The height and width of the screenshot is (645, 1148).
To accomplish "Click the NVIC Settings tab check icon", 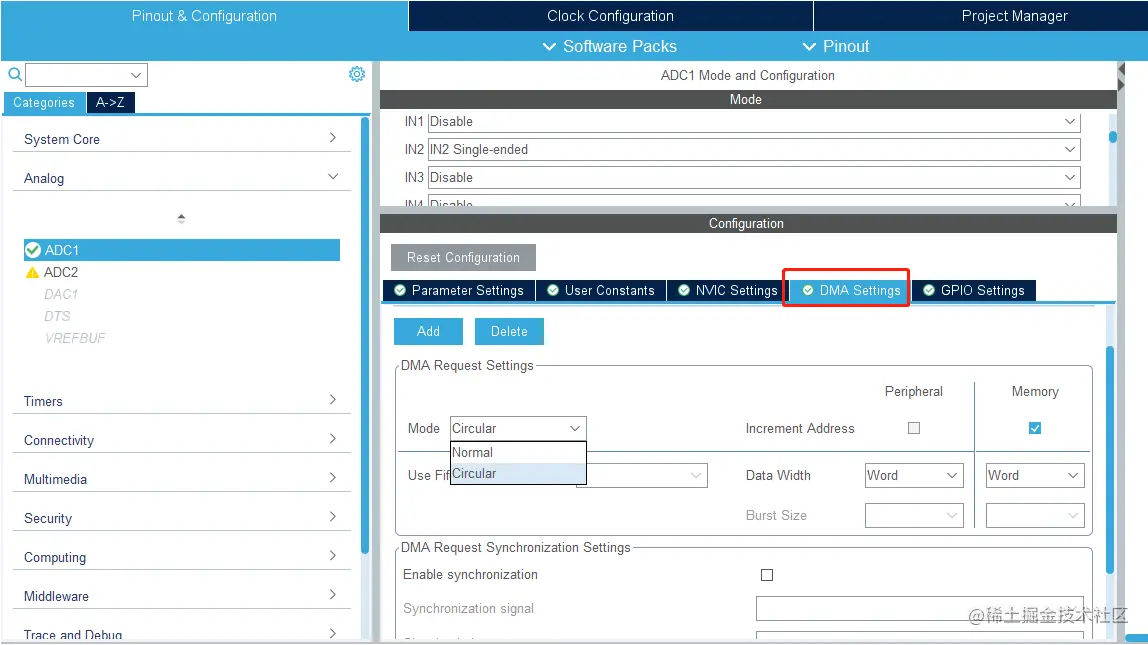I will coord(684,290).
